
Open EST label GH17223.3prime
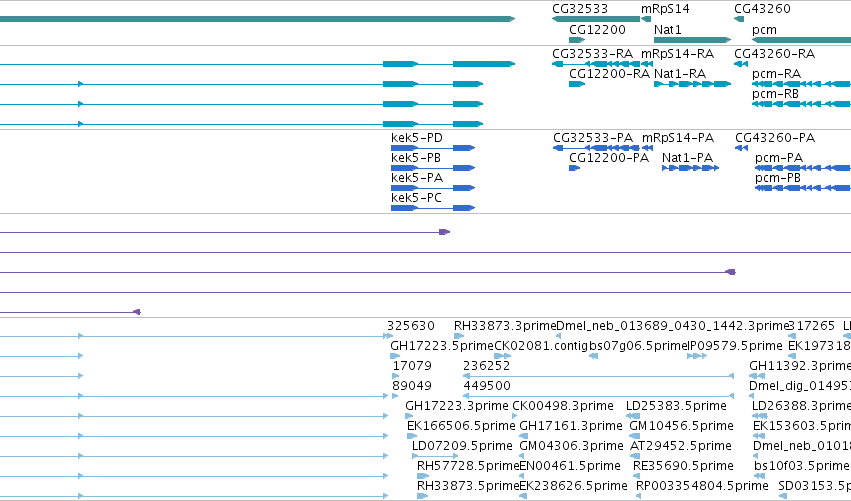(457, 407)
